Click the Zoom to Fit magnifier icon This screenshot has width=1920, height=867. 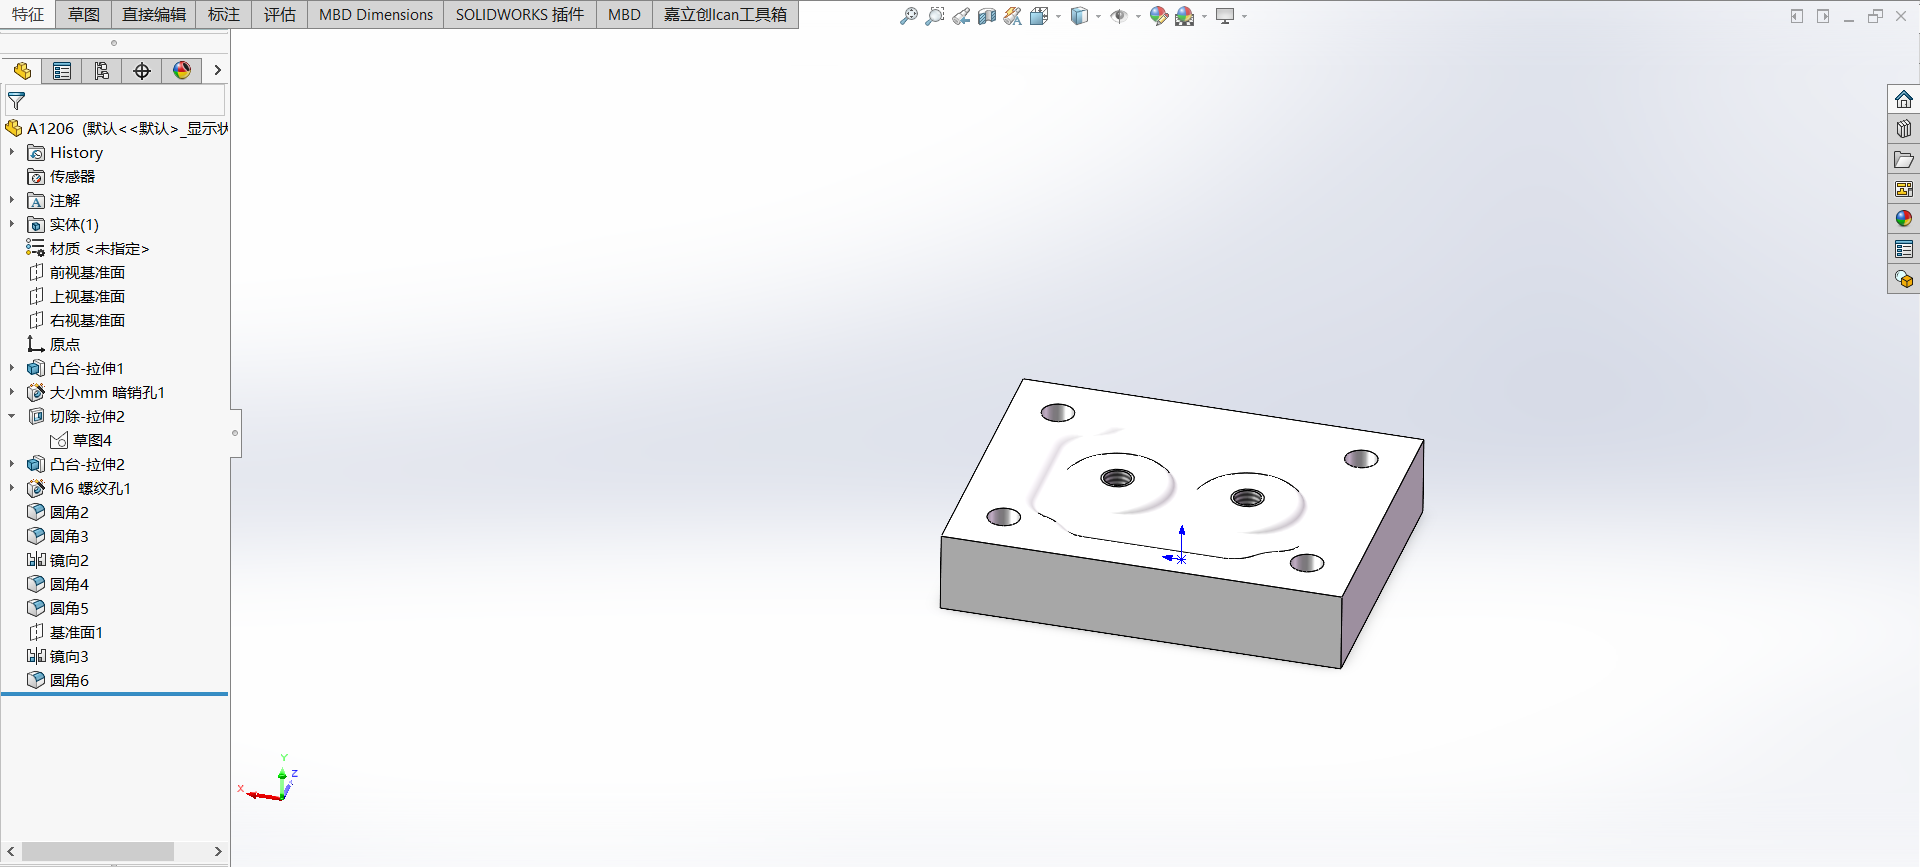point(908,16)
